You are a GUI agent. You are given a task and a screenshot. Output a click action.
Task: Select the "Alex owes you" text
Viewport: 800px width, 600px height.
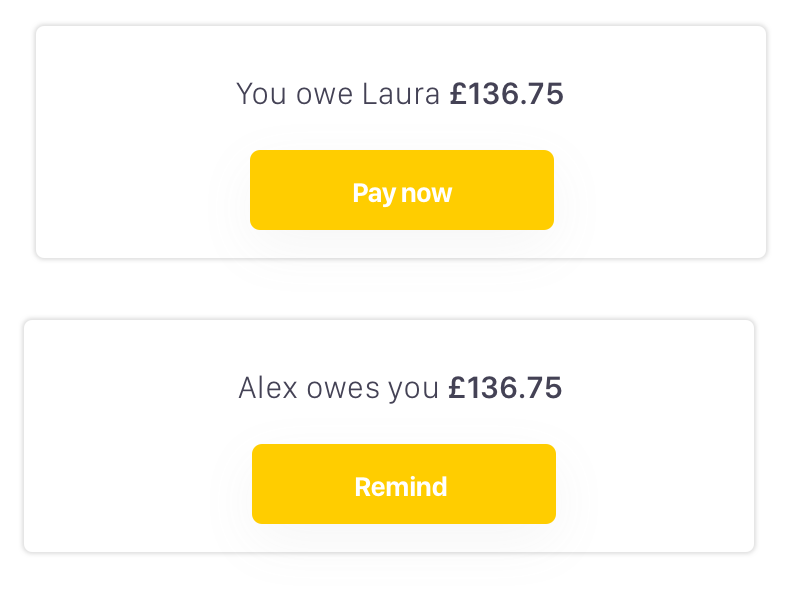coord(338,388)
